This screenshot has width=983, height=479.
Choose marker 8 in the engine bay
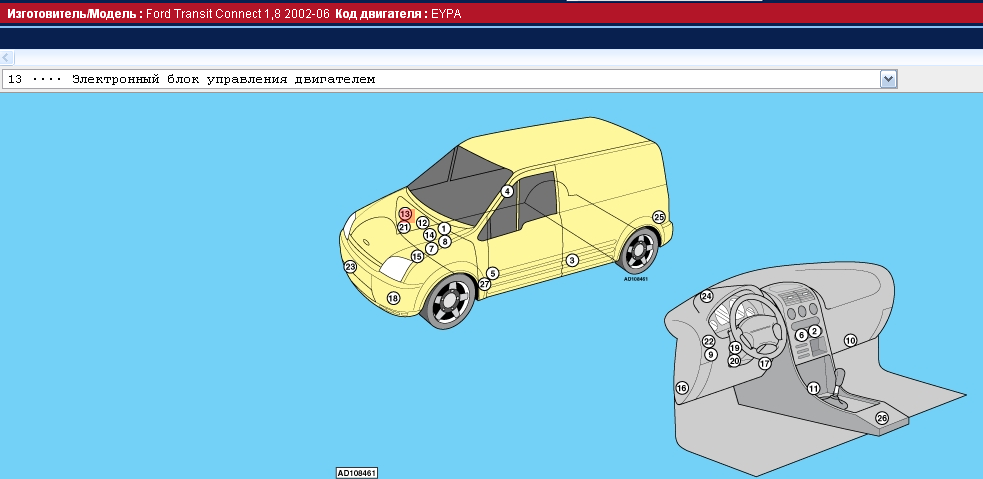click(445, 241)
